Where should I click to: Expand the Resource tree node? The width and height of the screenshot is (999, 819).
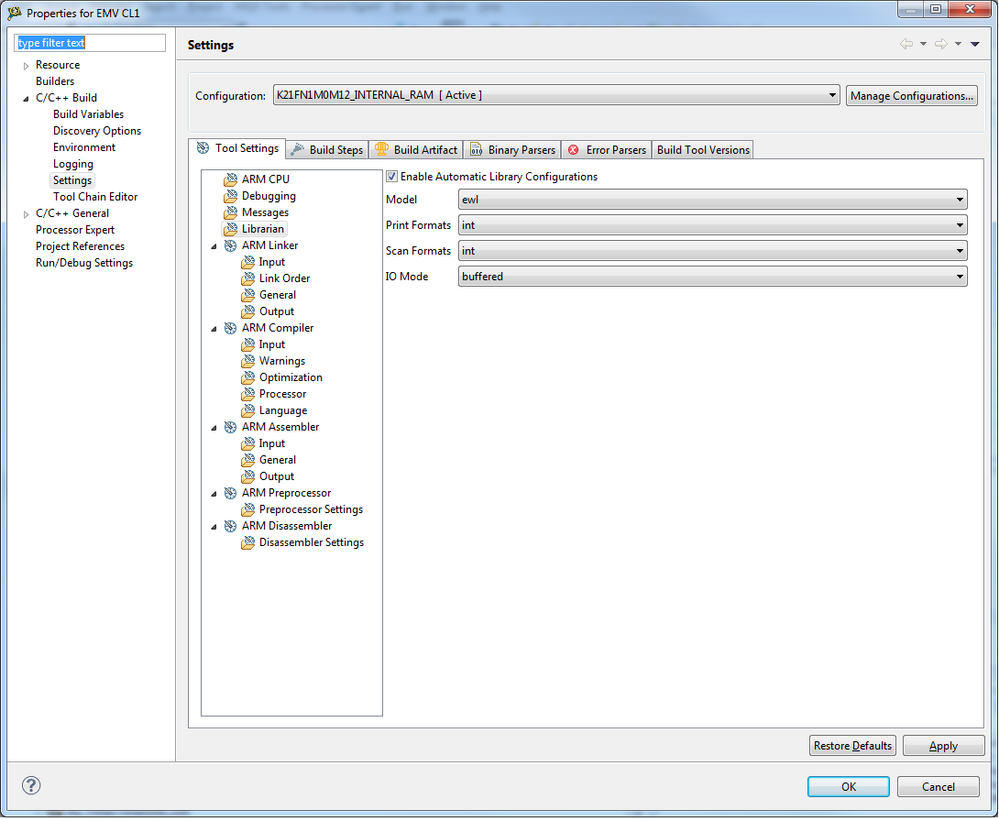[x=26, y=66]
